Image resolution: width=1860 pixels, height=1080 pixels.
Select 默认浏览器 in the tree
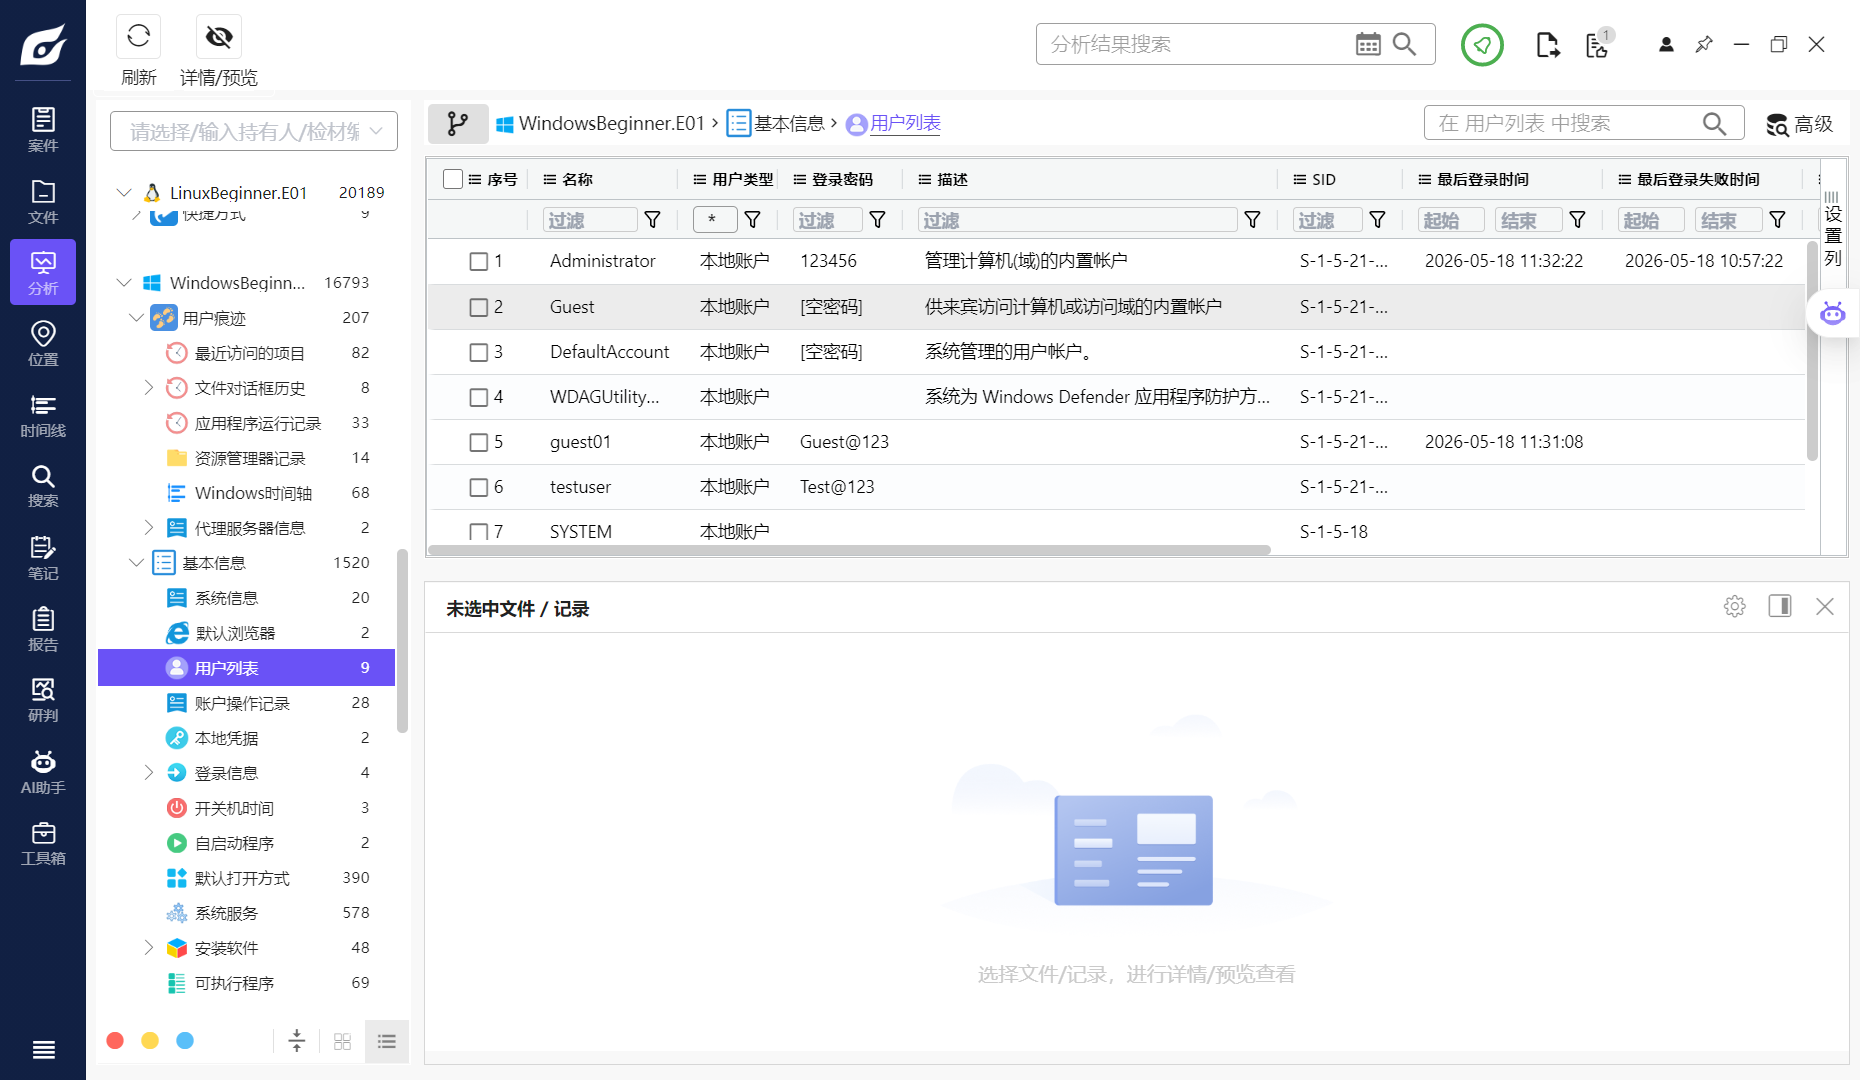pos(246,633)
